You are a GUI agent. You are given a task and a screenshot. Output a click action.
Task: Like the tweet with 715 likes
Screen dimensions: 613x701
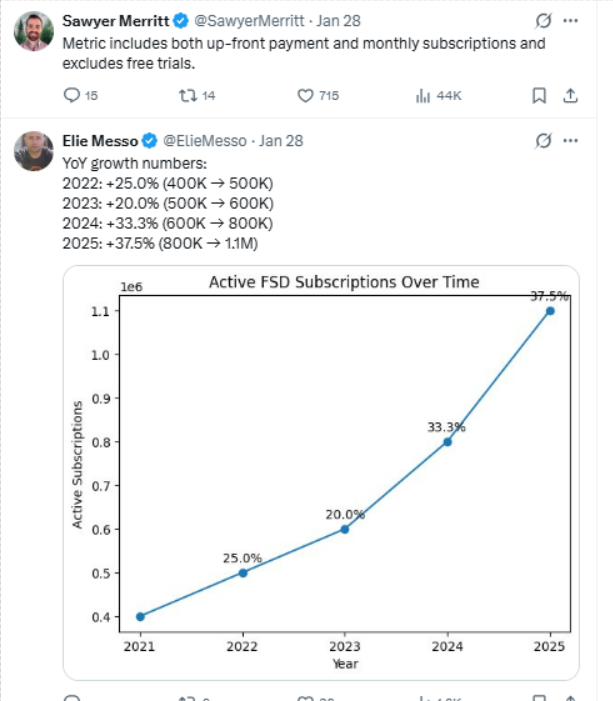[307, 96]
